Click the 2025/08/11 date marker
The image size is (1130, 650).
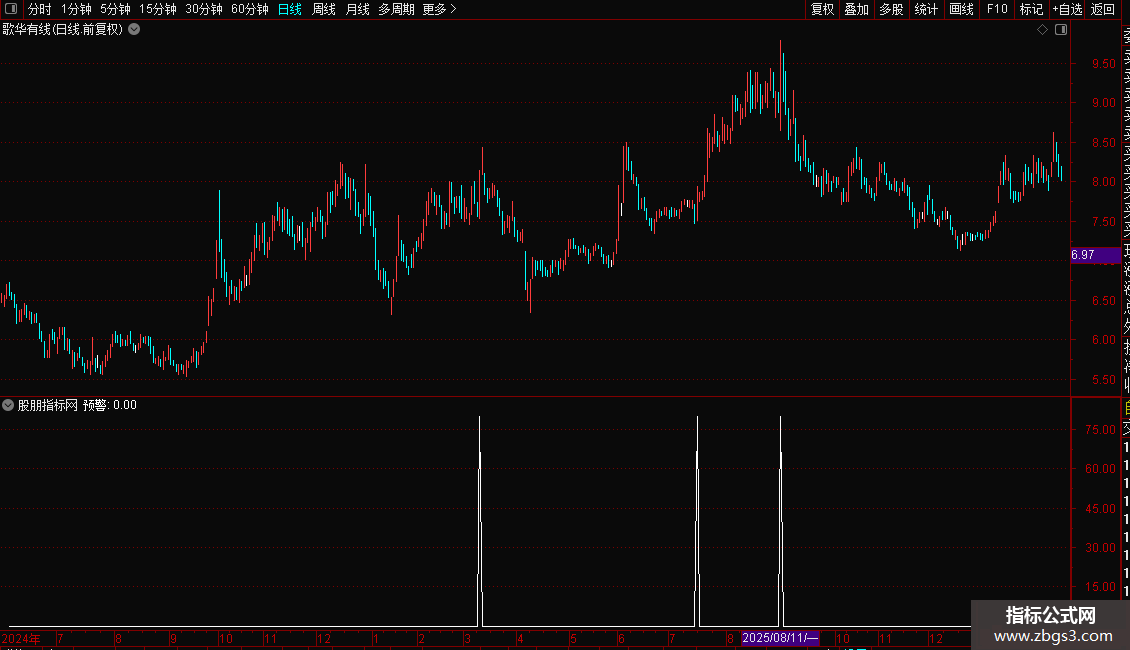[780, 638]
